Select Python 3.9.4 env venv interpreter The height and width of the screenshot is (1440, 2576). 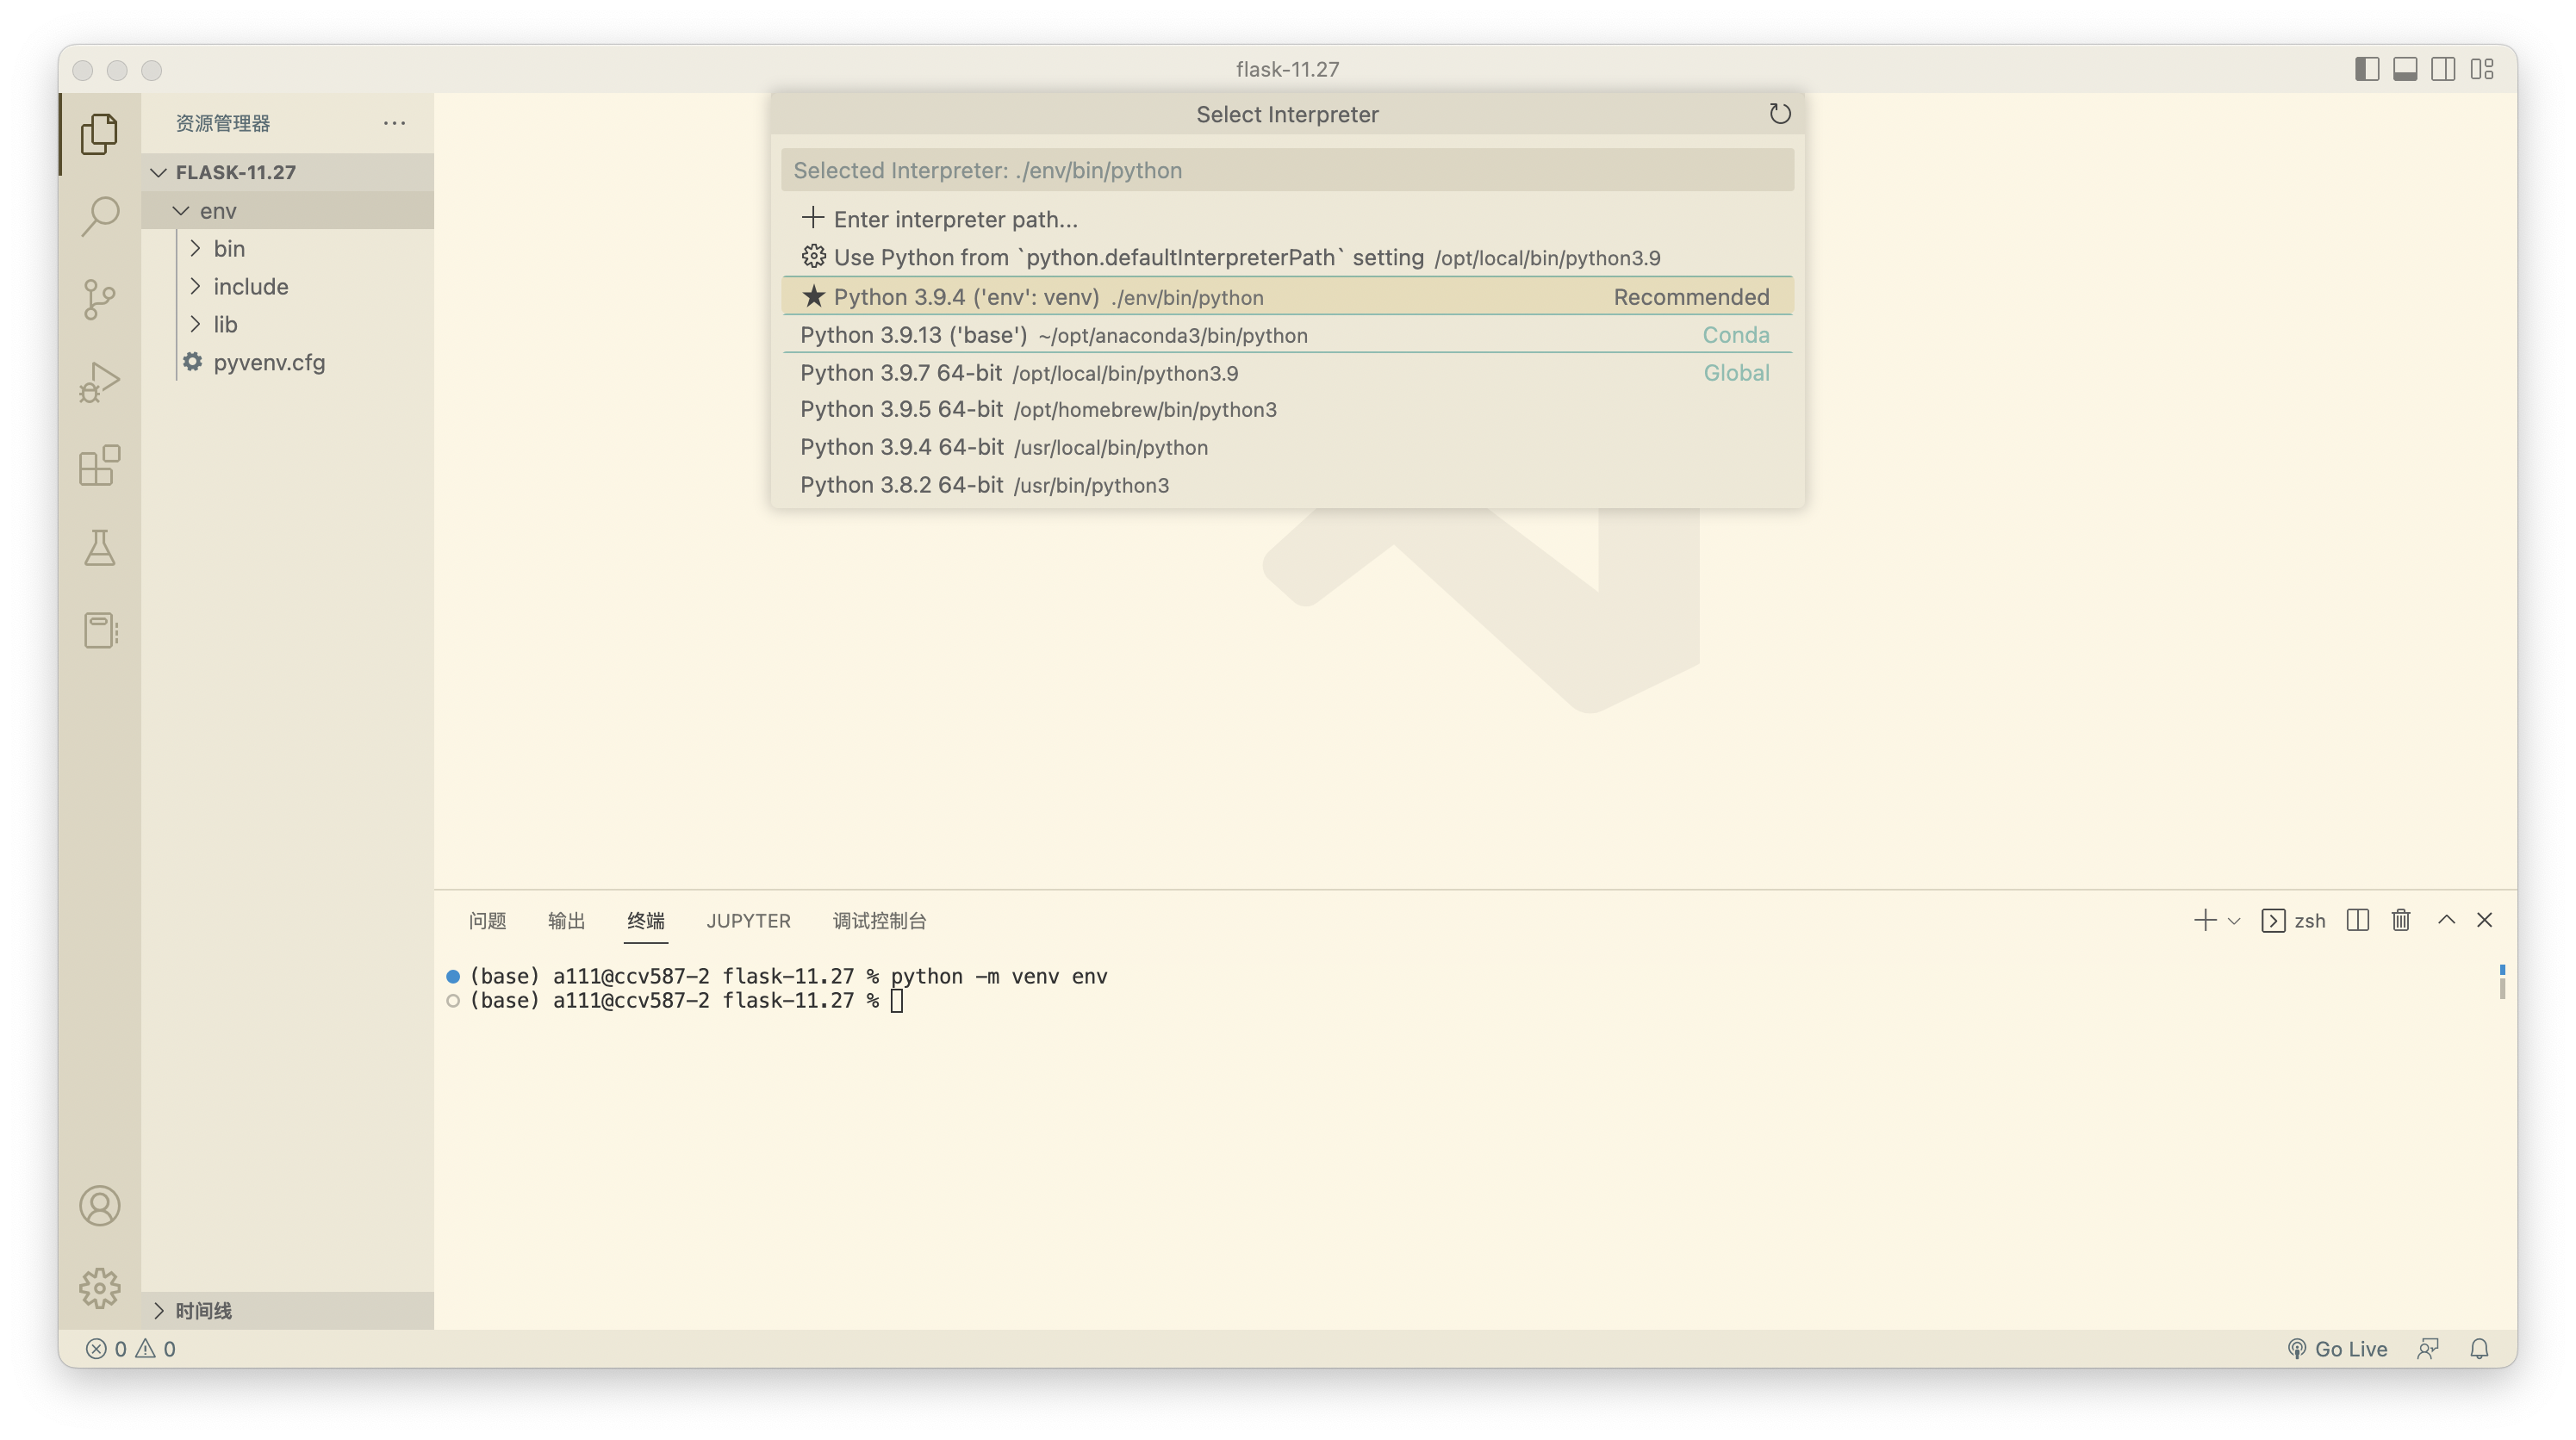[1287, 297]
